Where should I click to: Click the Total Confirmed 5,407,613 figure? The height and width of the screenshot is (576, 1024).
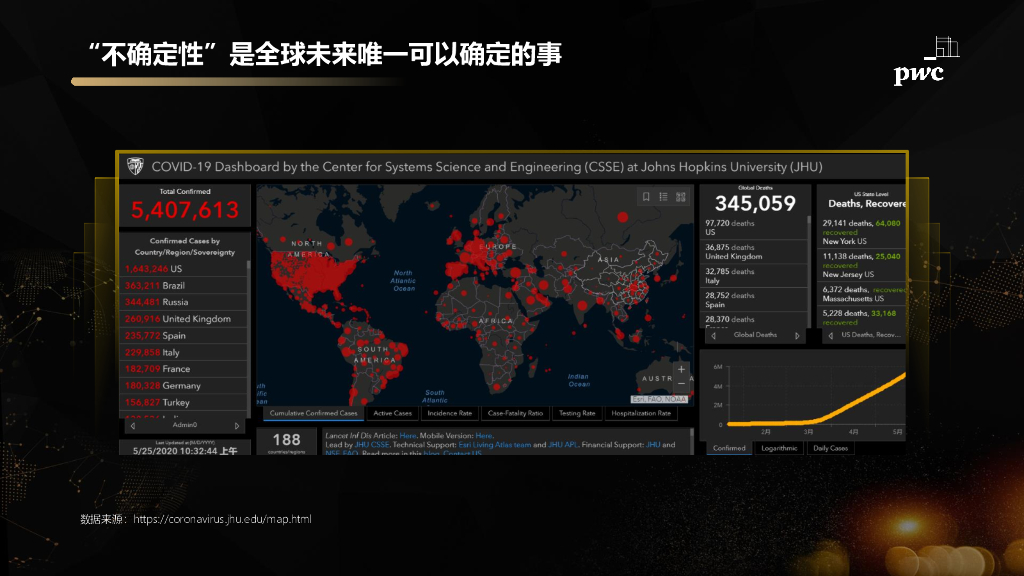point(185,210)
